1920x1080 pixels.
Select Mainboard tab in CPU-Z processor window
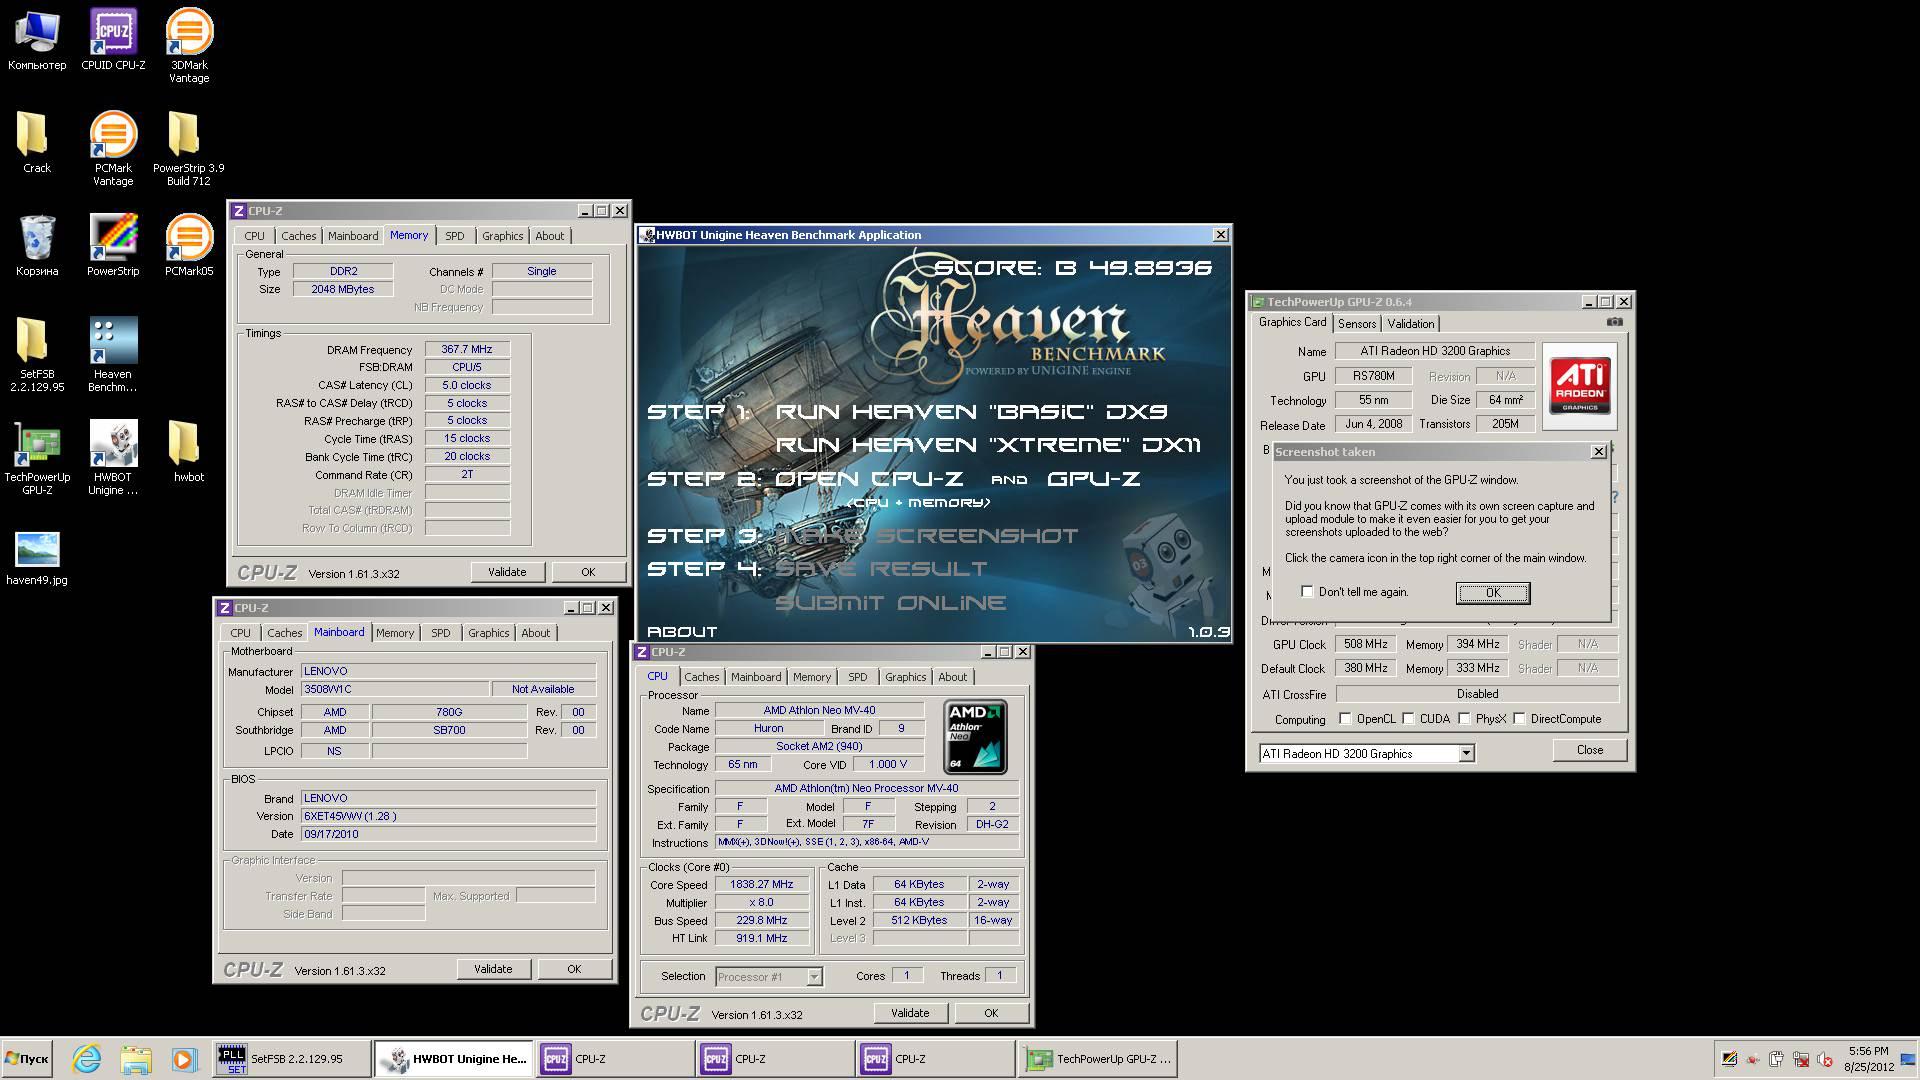[756, 677]
